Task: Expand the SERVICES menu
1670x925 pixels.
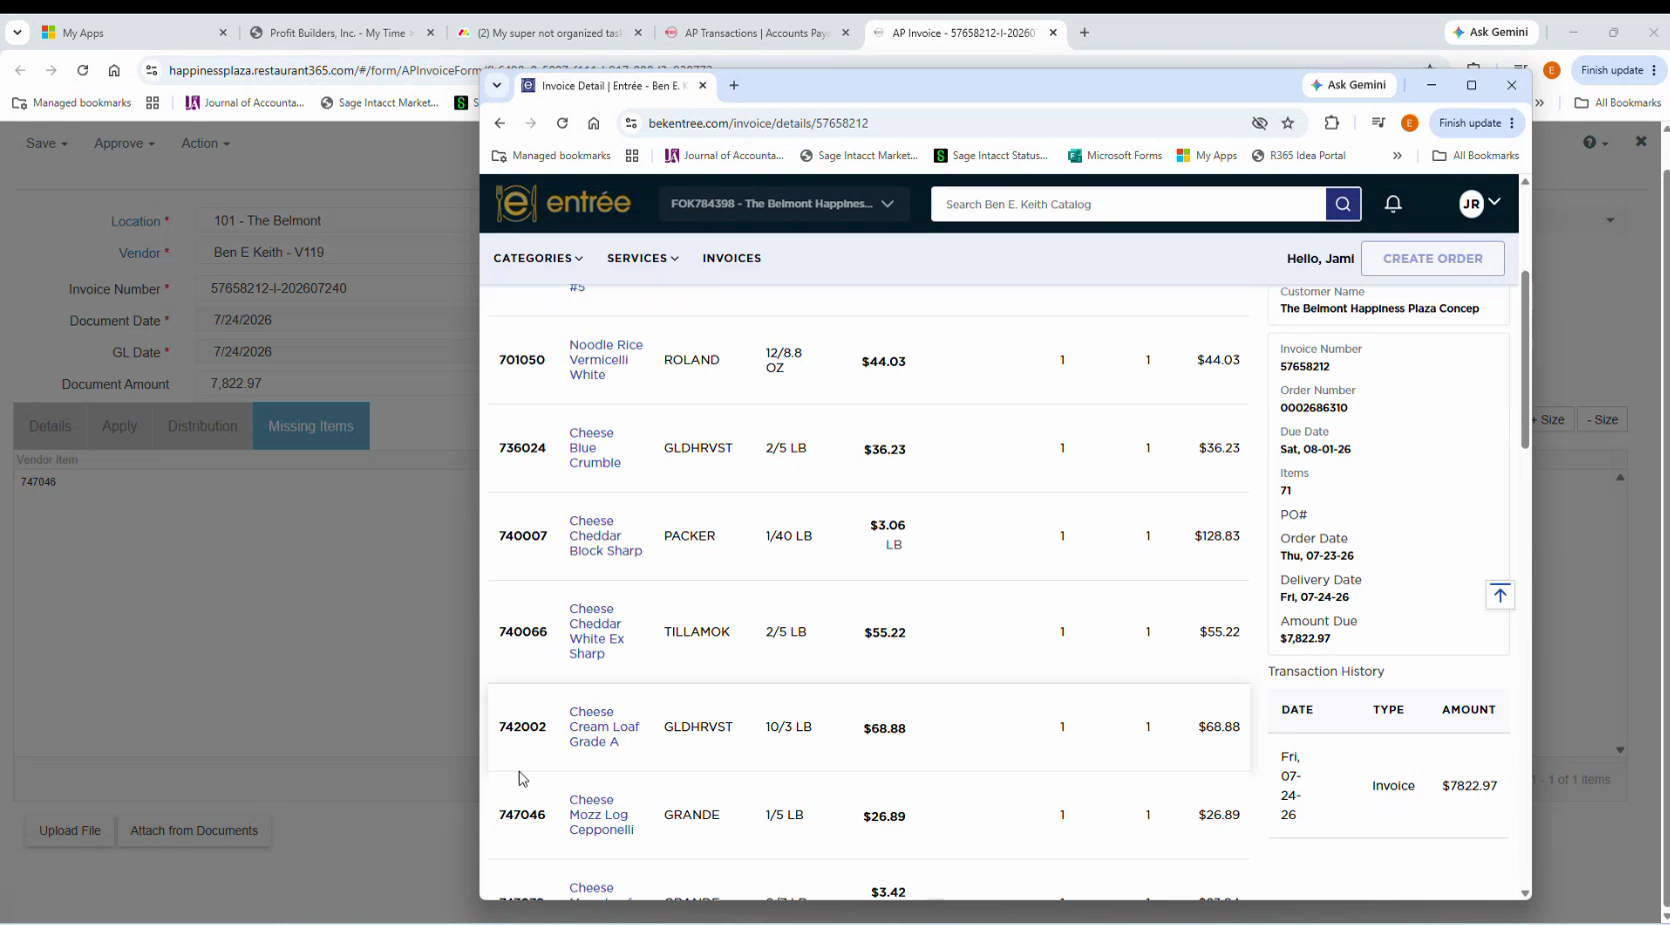Action: (643, 258)
